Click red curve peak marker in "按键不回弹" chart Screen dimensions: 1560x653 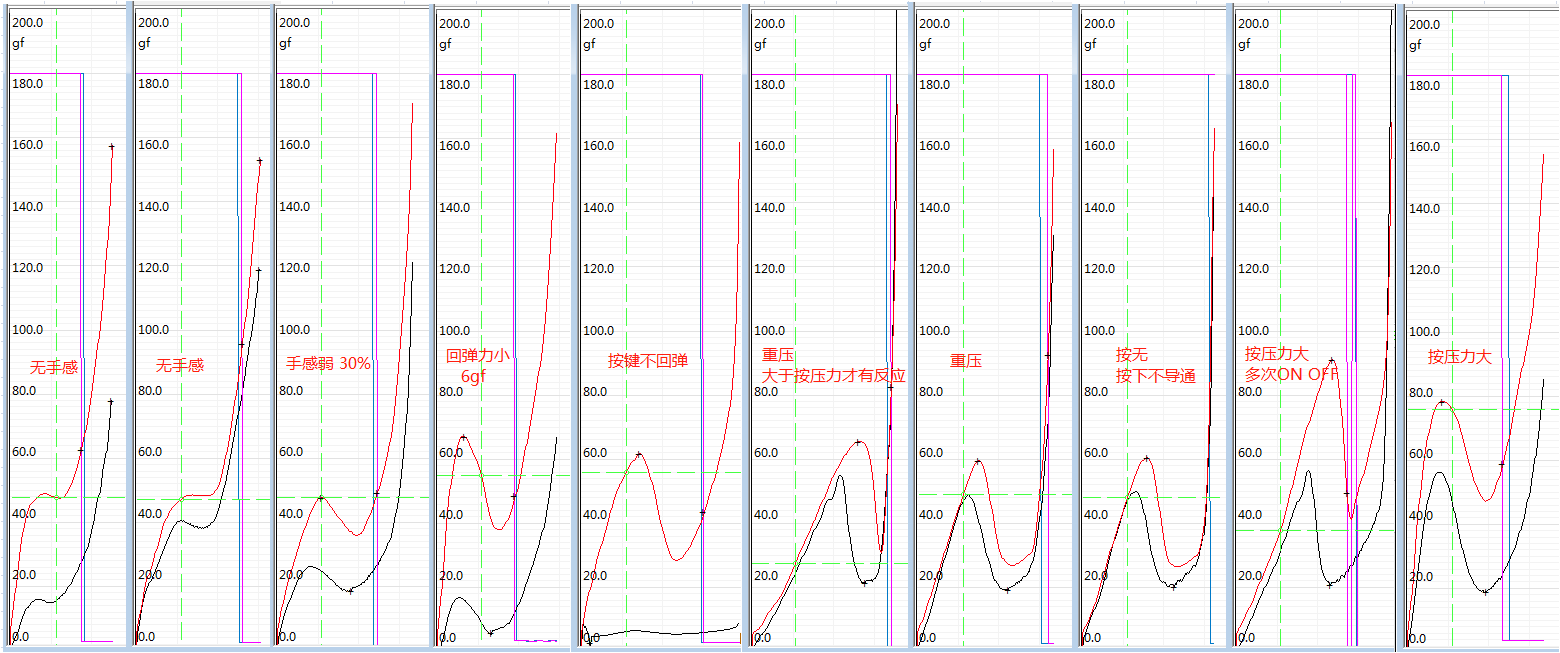638,454
